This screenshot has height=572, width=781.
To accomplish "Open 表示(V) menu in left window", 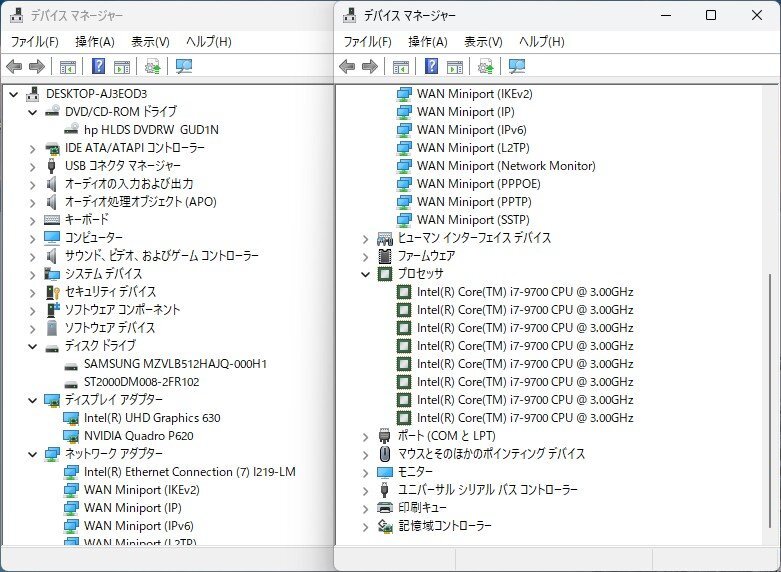I will tap(150, 41).
